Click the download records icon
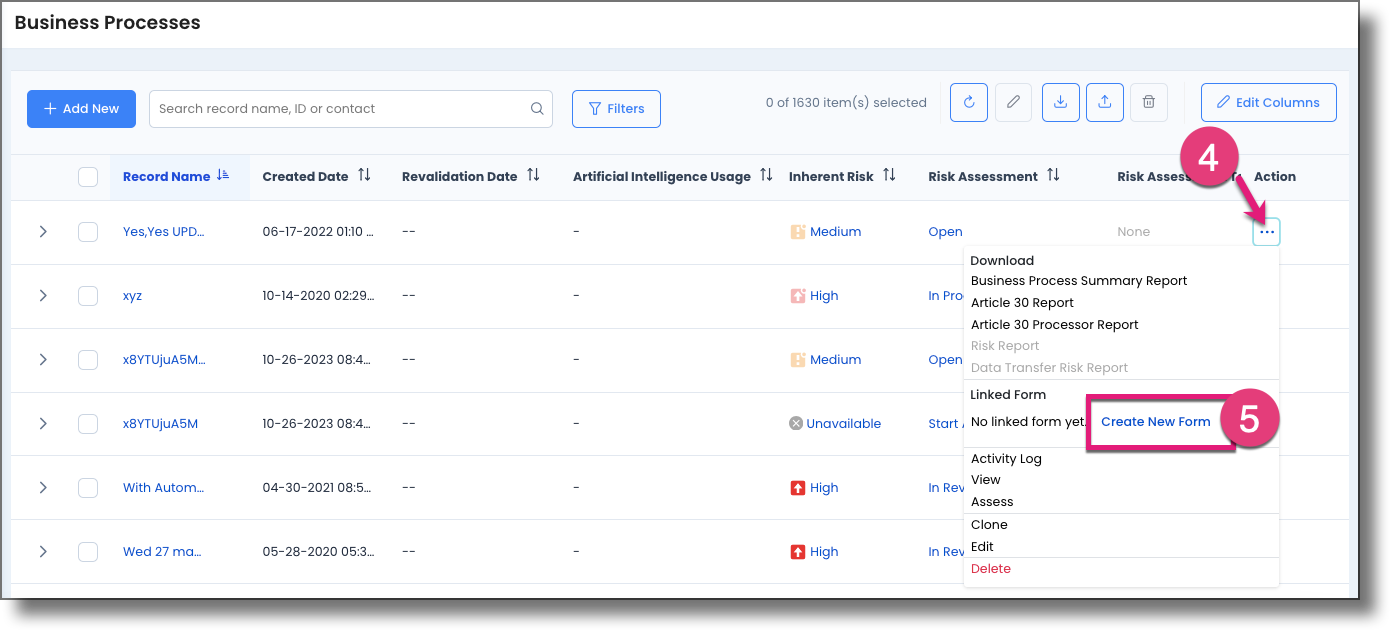1391x631 pixels. point(1060,102)
